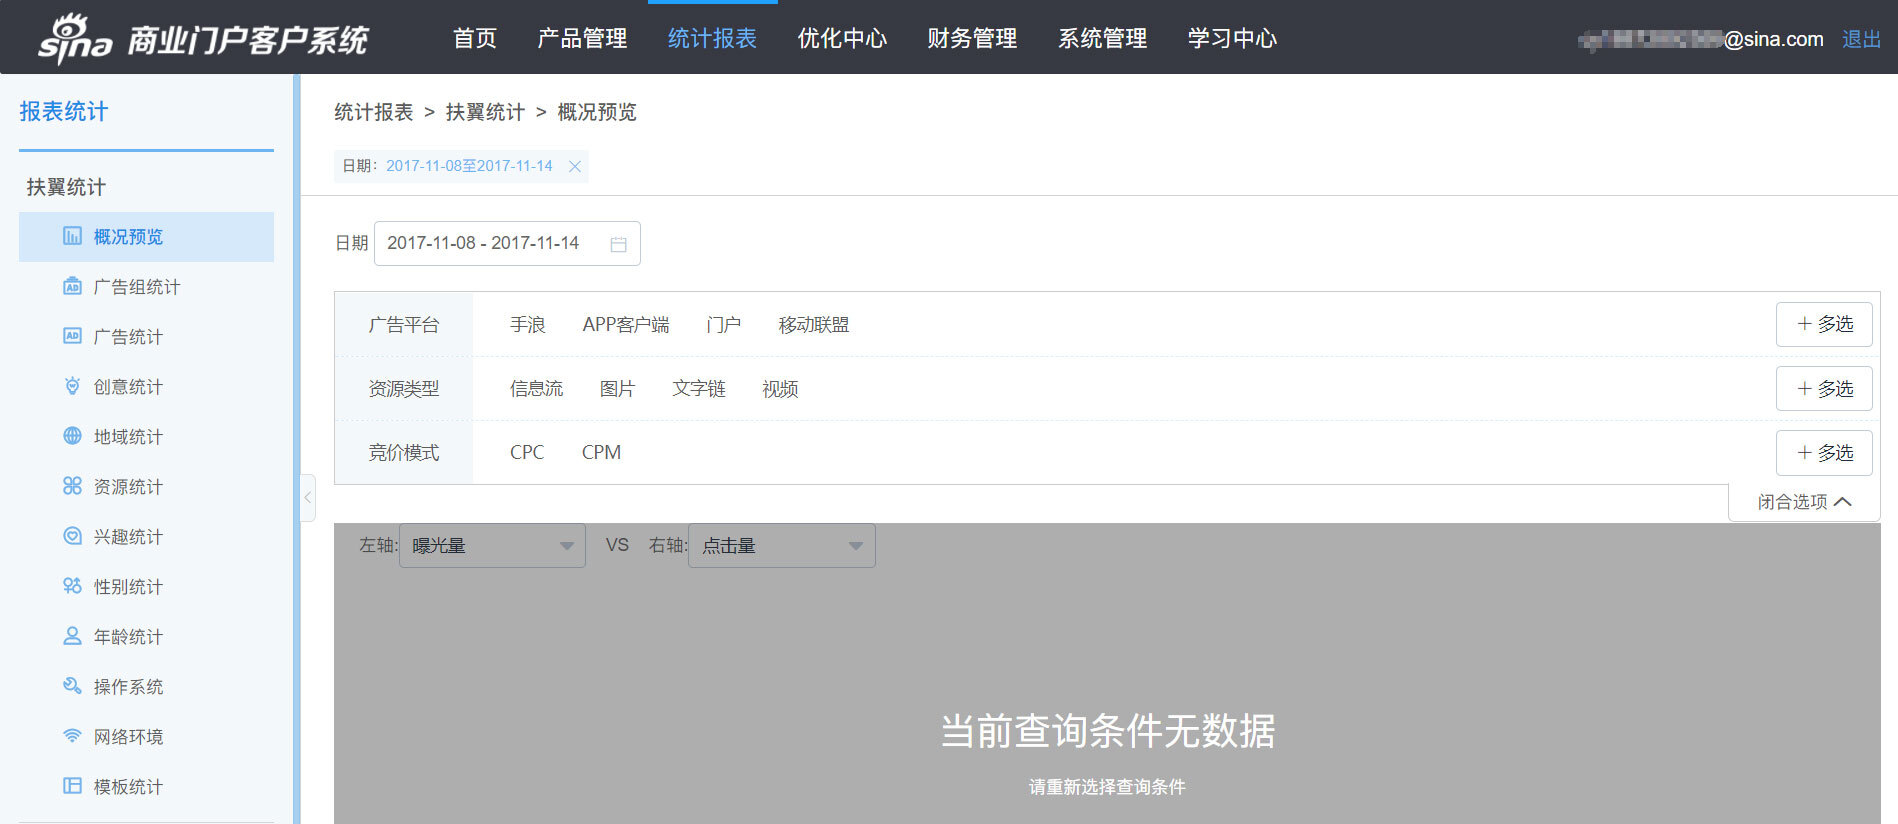Click the 性别统计 gender icon
1898x824 pixels.
[x=72, y=586]
